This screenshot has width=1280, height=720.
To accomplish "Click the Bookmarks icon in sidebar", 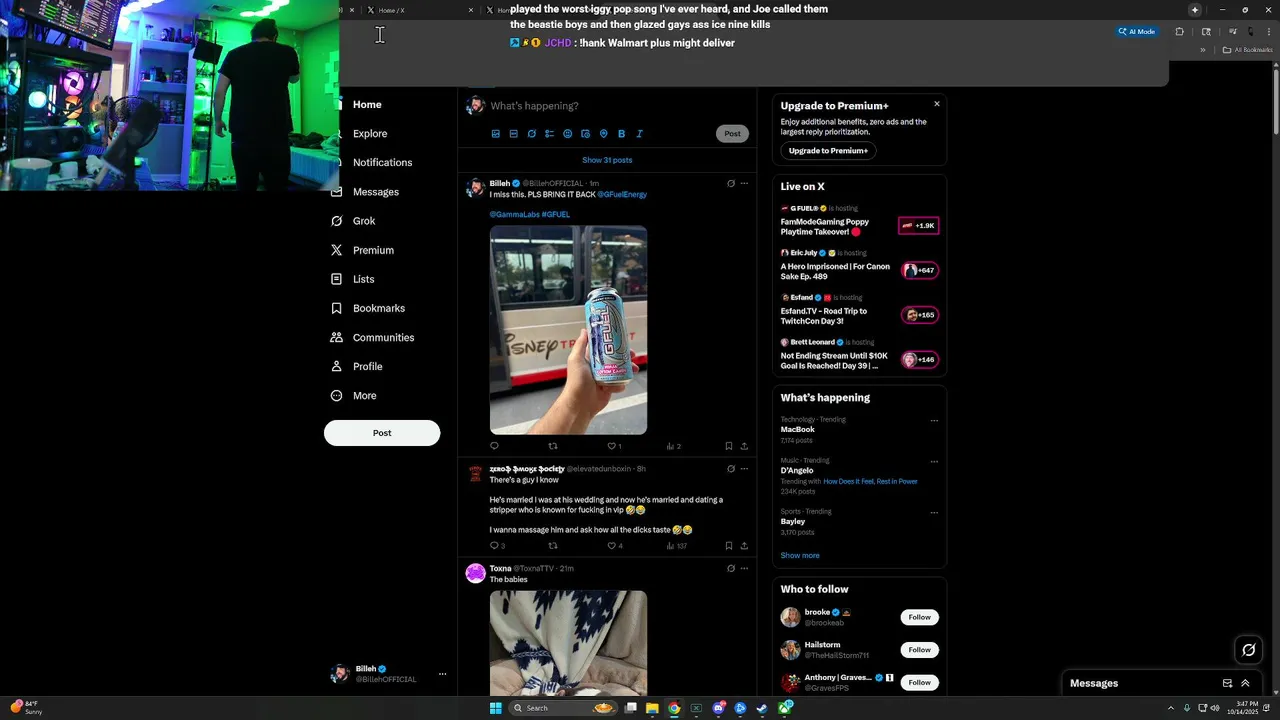I will pyautogui.click(x=337, y=308).
